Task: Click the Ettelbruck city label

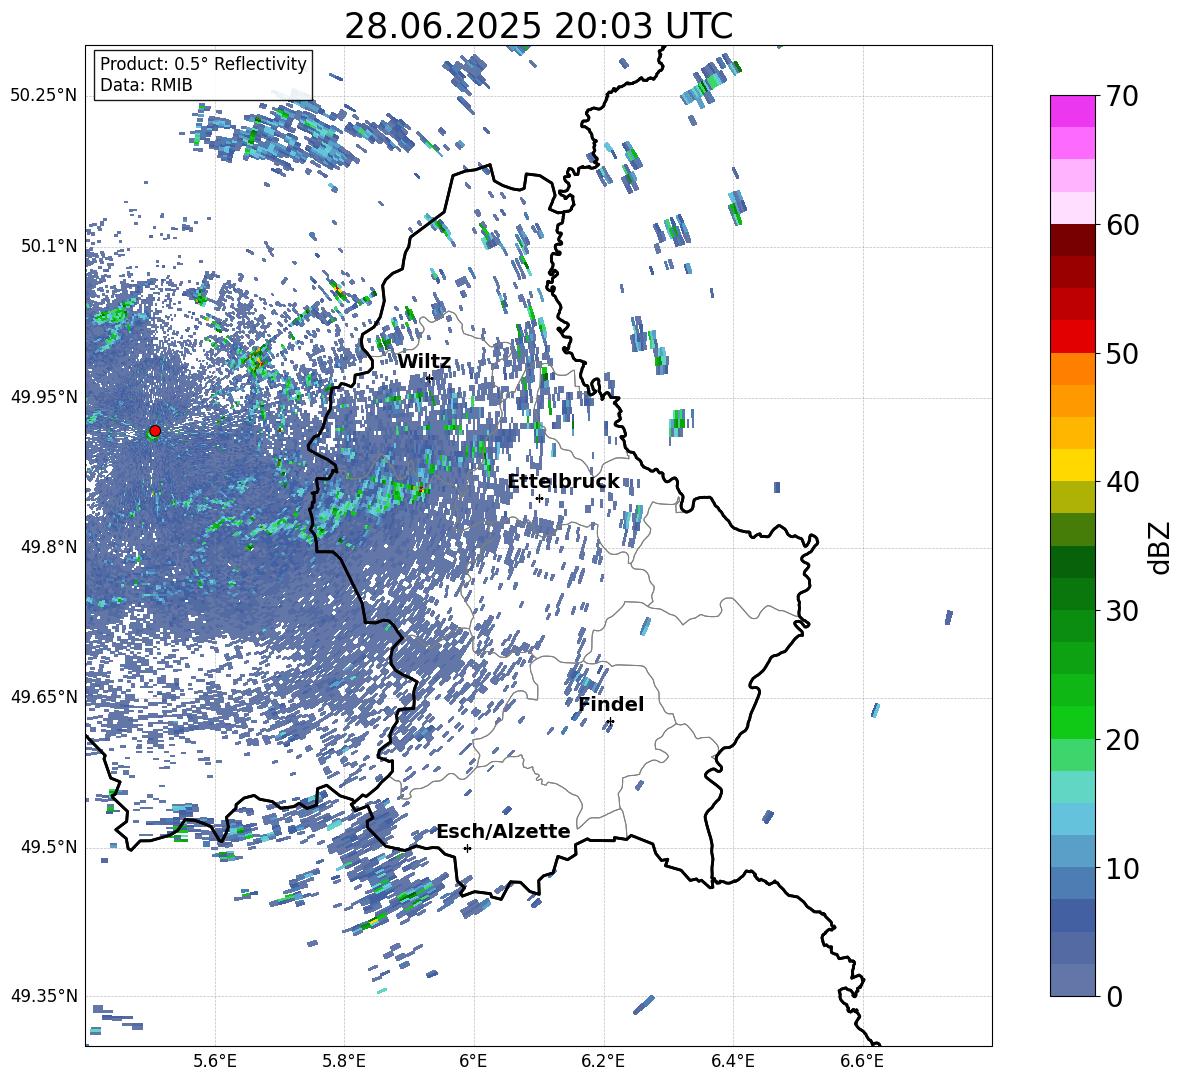Action: point(563,482)
